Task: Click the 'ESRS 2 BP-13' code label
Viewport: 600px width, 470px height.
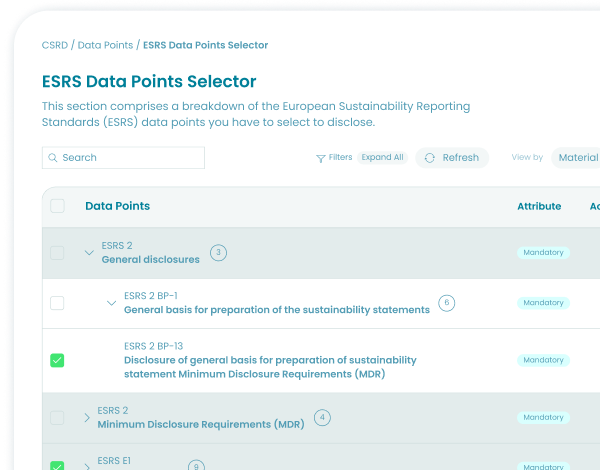Action: pyautogui.click(x=153, y=346)
